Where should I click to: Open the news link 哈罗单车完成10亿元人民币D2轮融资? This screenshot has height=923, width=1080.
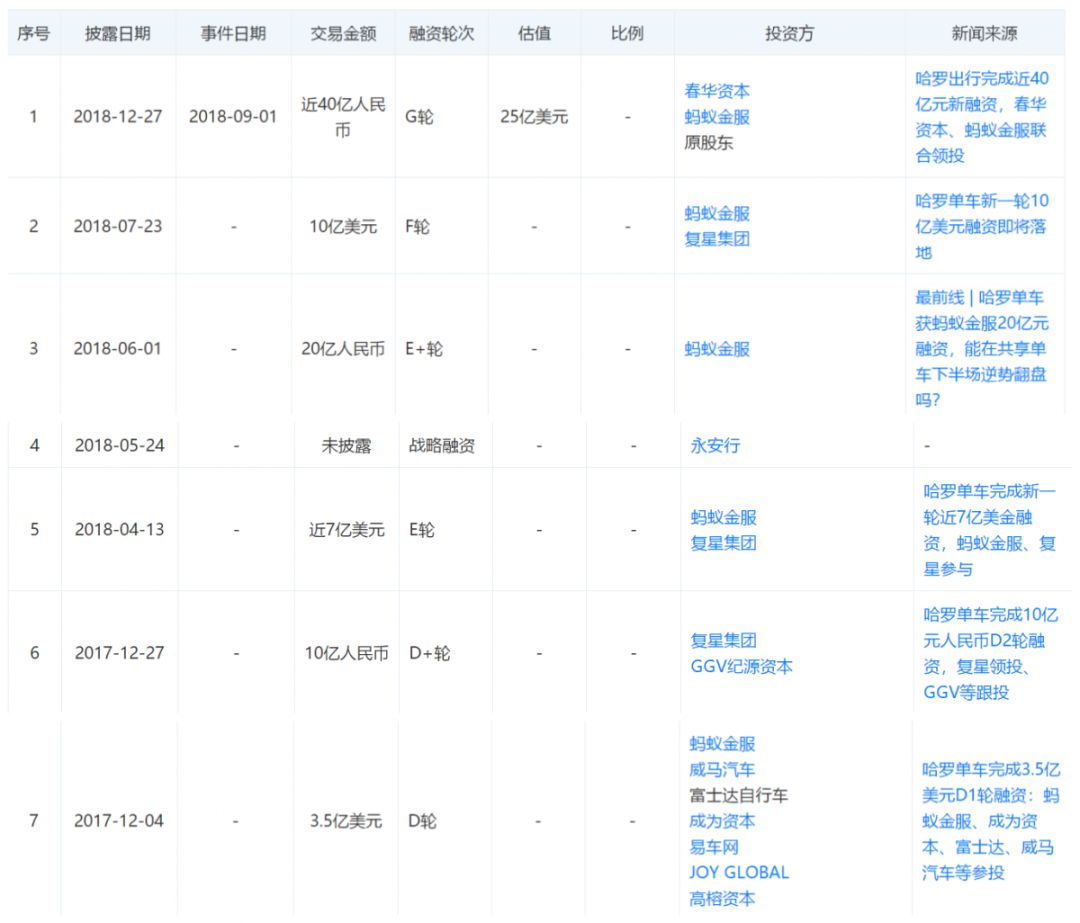pyautogui.click(x=990, y=653)
